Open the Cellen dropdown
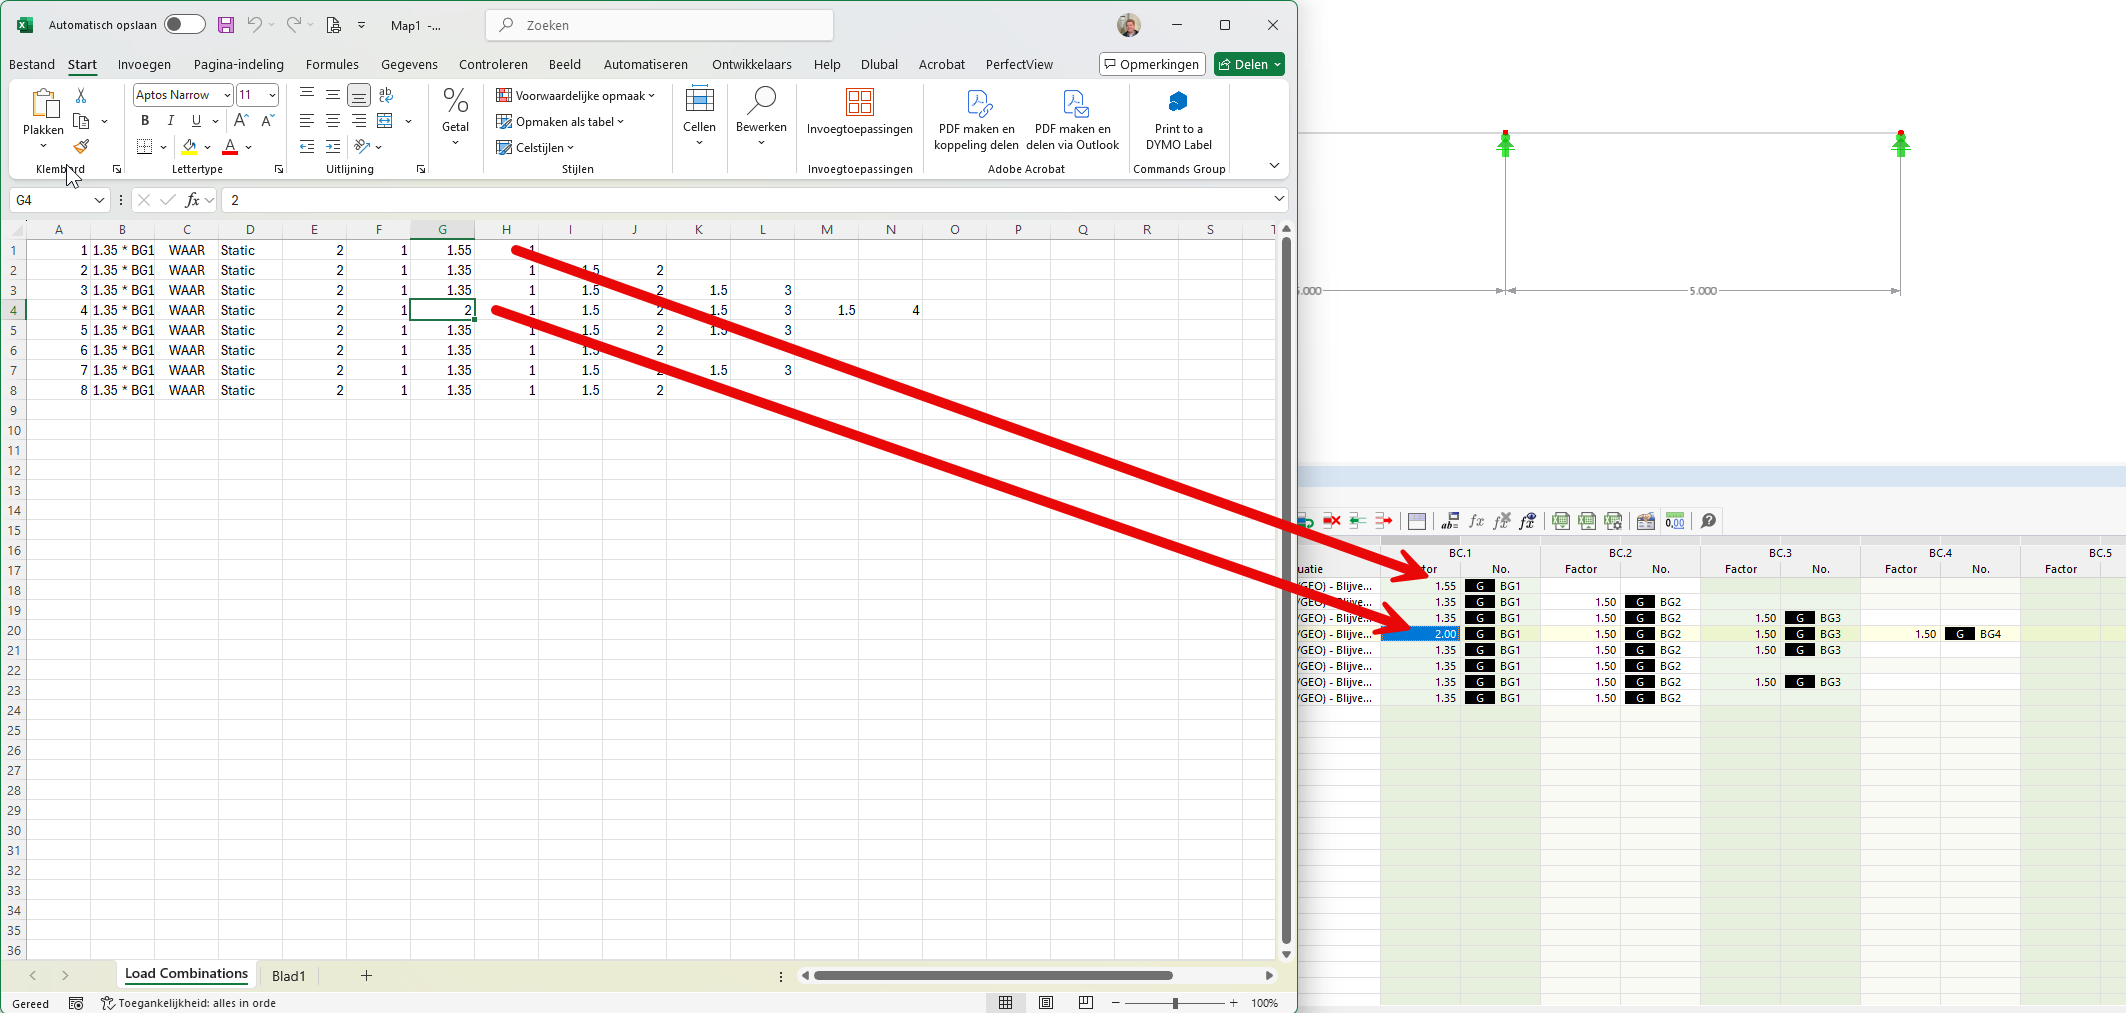Viewport: 2126px width, 1013px height. [x=699, y=117]
